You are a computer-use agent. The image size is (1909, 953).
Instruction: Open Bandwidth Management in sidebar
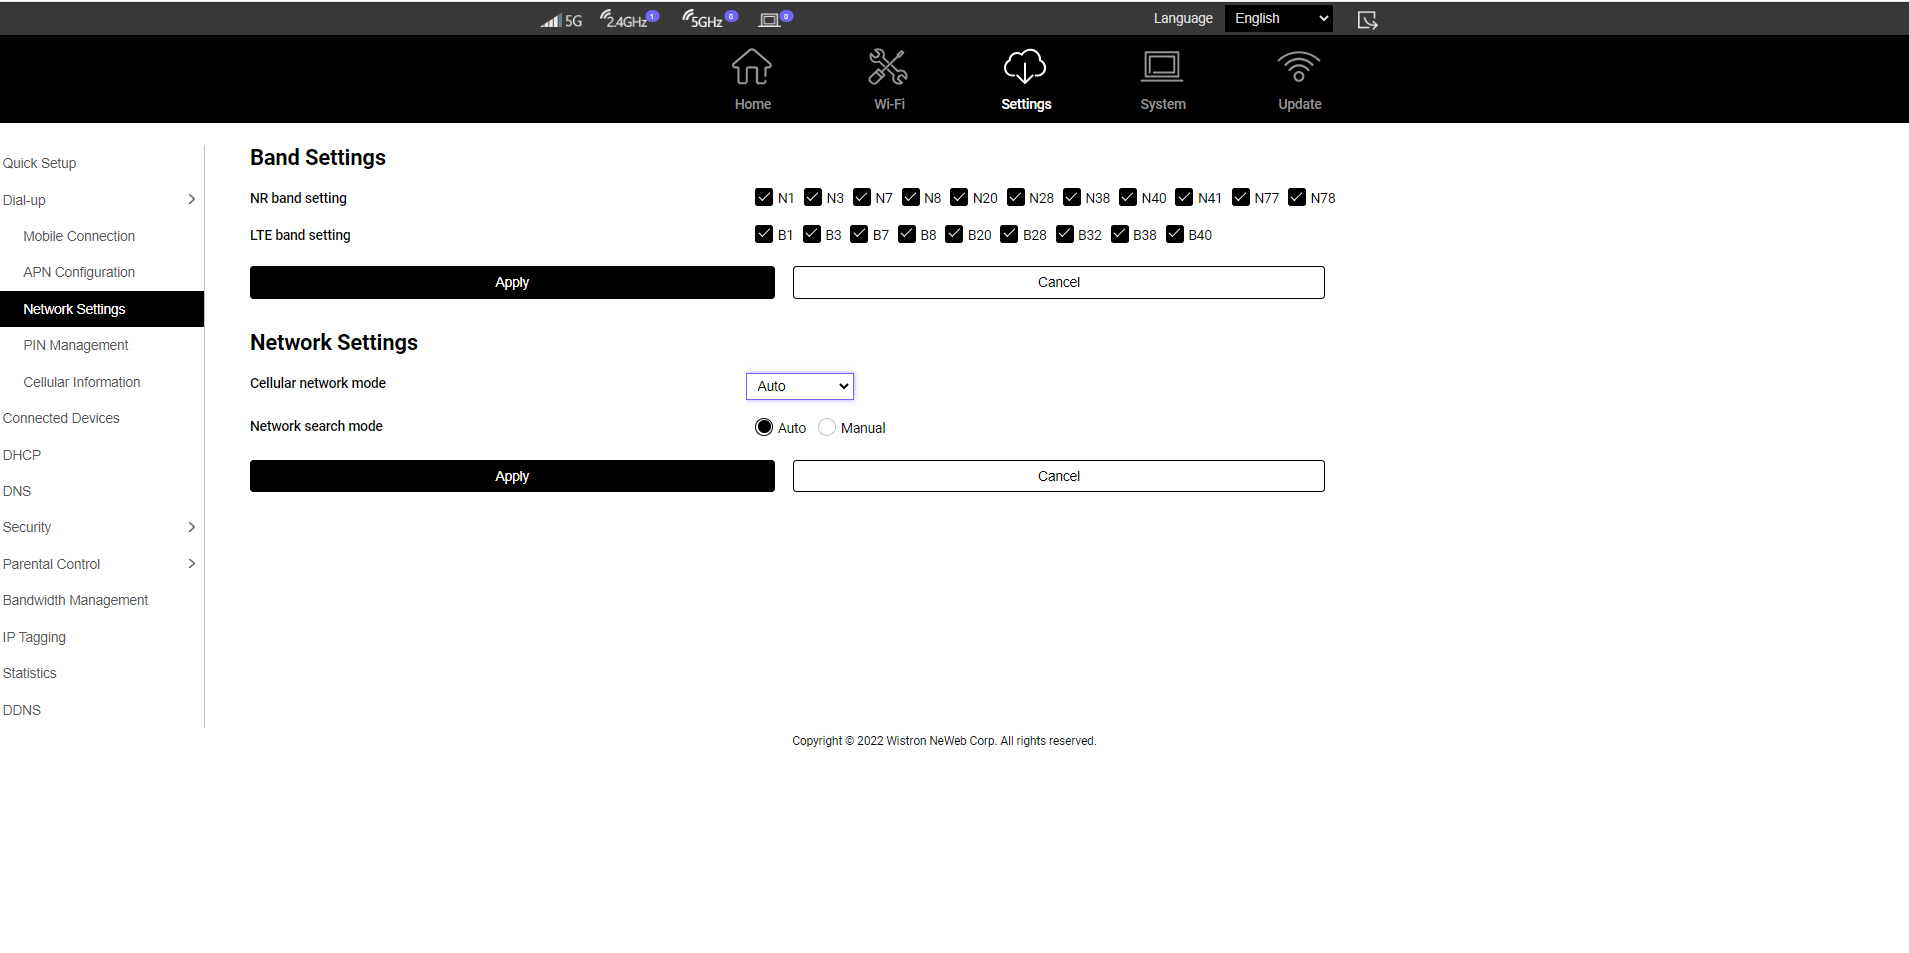coord(76,600)
